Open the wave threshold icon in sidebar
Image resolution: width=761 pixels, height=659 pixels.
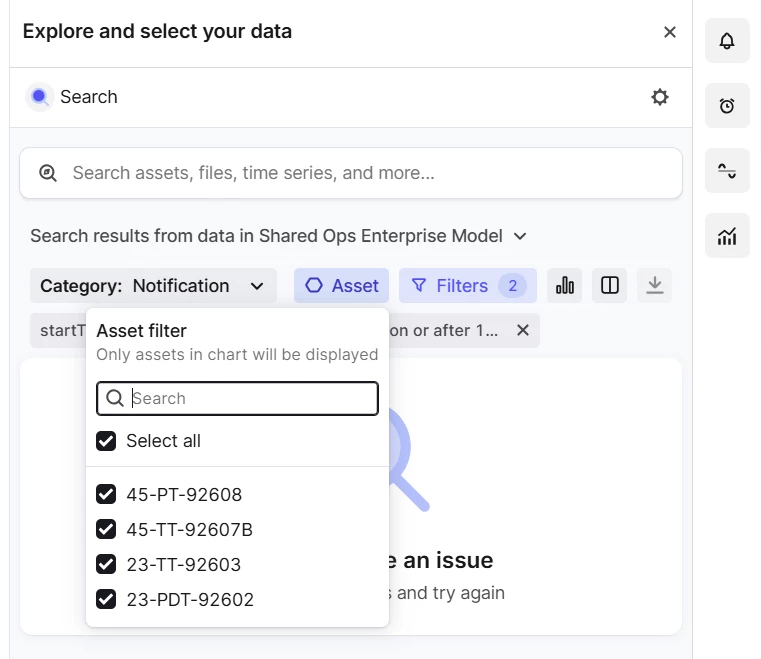click(x=727, y=171)
